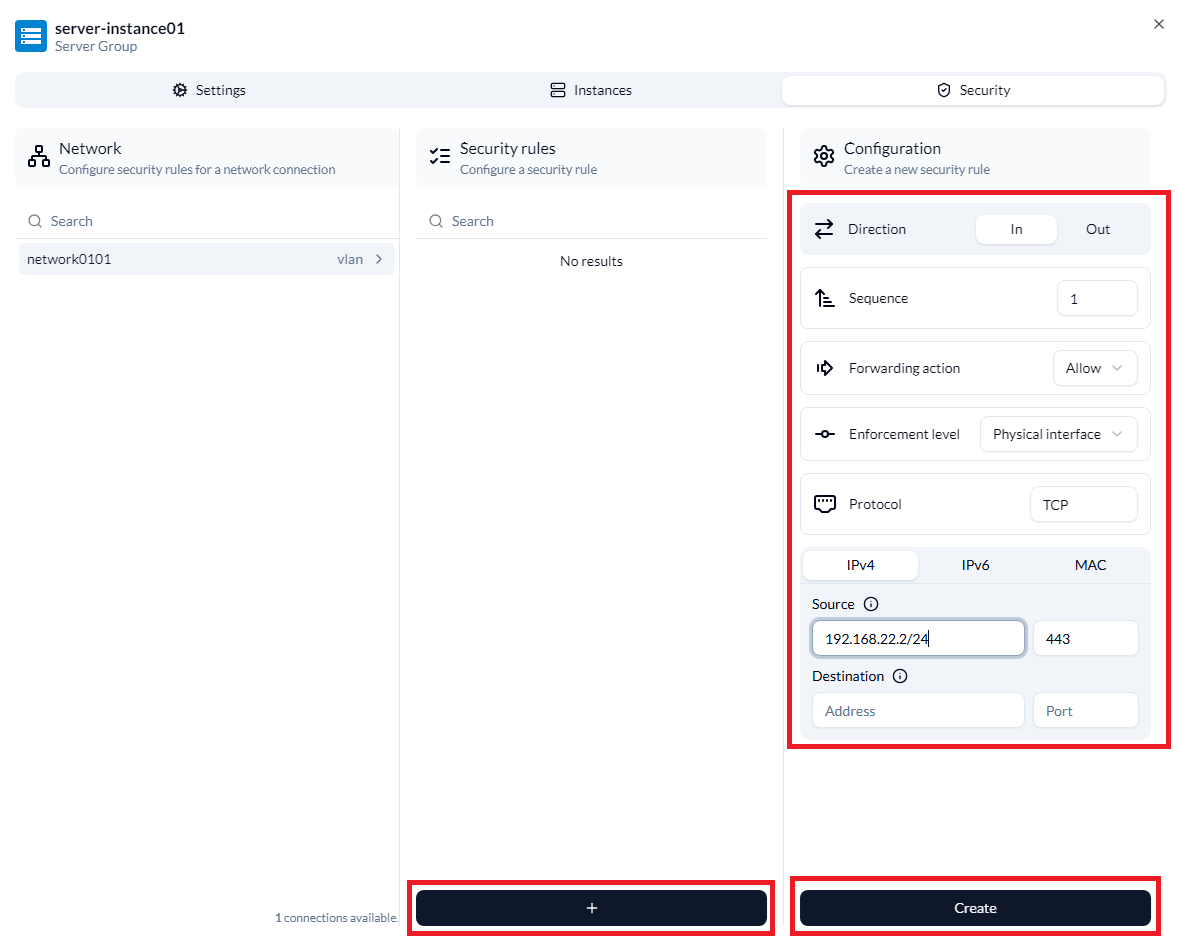The image size is (1177, 944).
Task: Click the Forwarding action arrow icon
Action: pyautogui.click(x=825, y=368)
